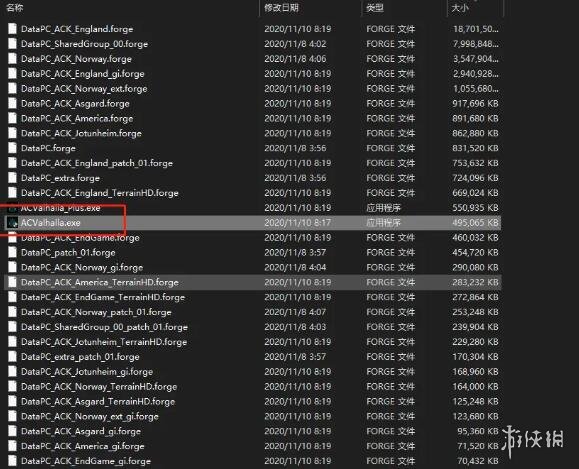Click file icon of DataPC_extra.forge
The image size is (579, 469).
click(x=13, y=178)
